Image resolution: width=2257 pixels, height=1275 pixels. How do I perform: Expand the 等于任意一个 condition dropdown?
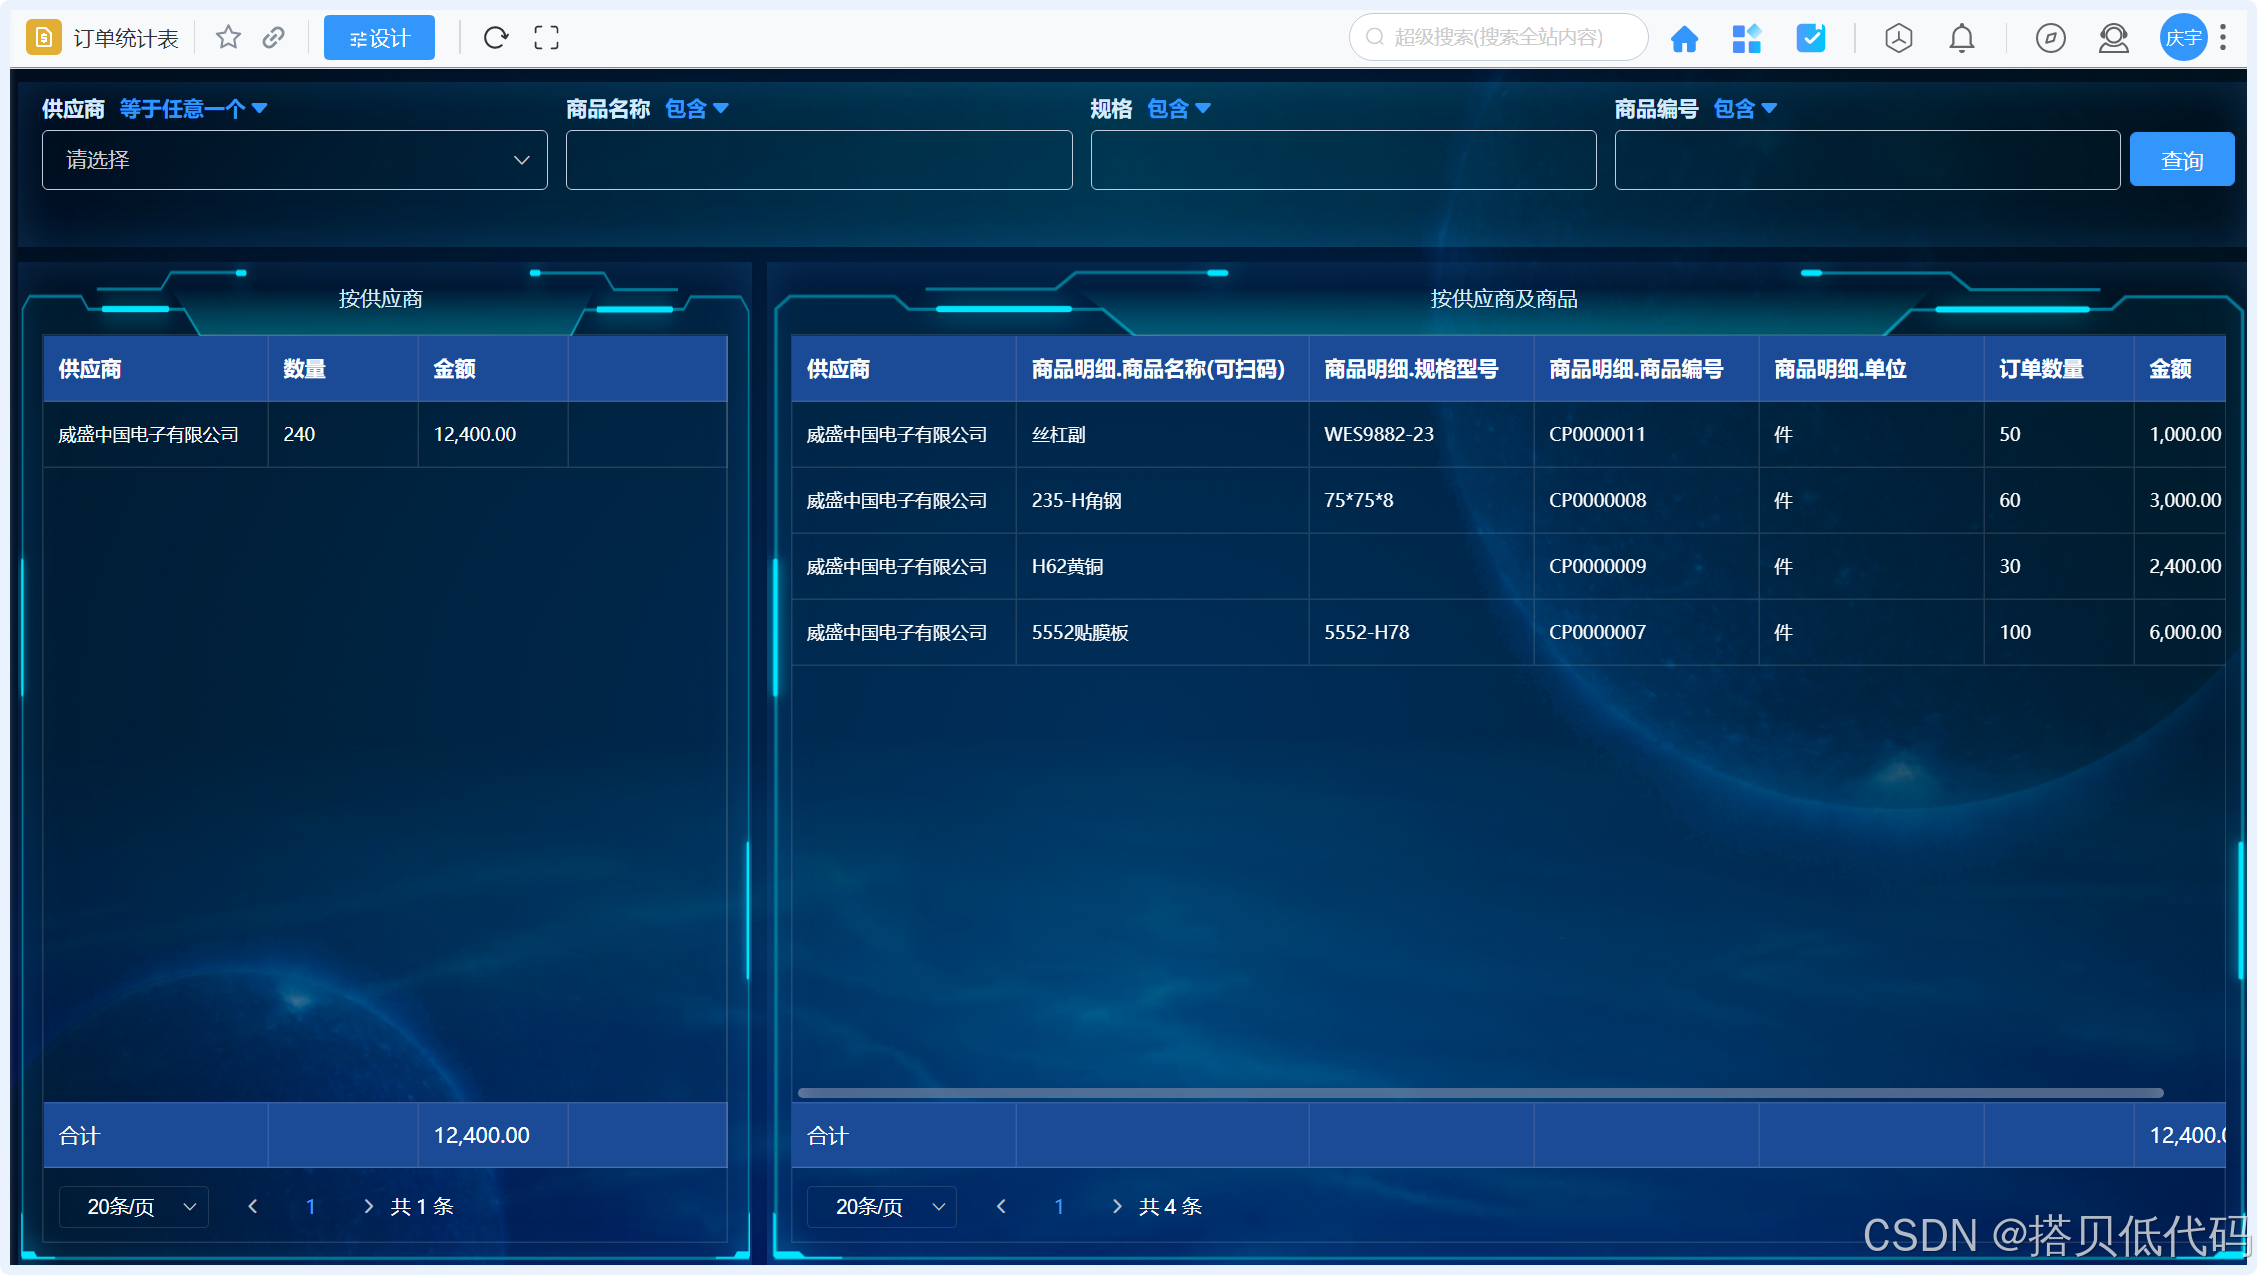193,108
